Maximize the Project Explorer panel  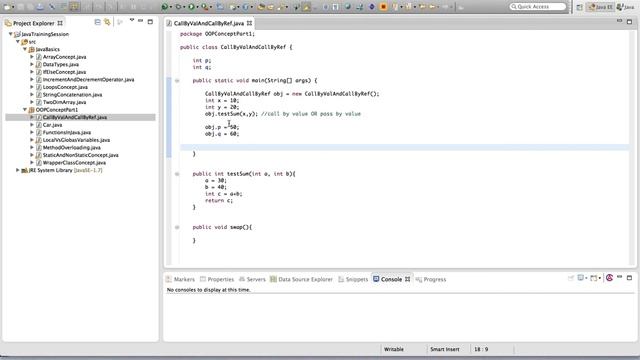pos(150,21)
